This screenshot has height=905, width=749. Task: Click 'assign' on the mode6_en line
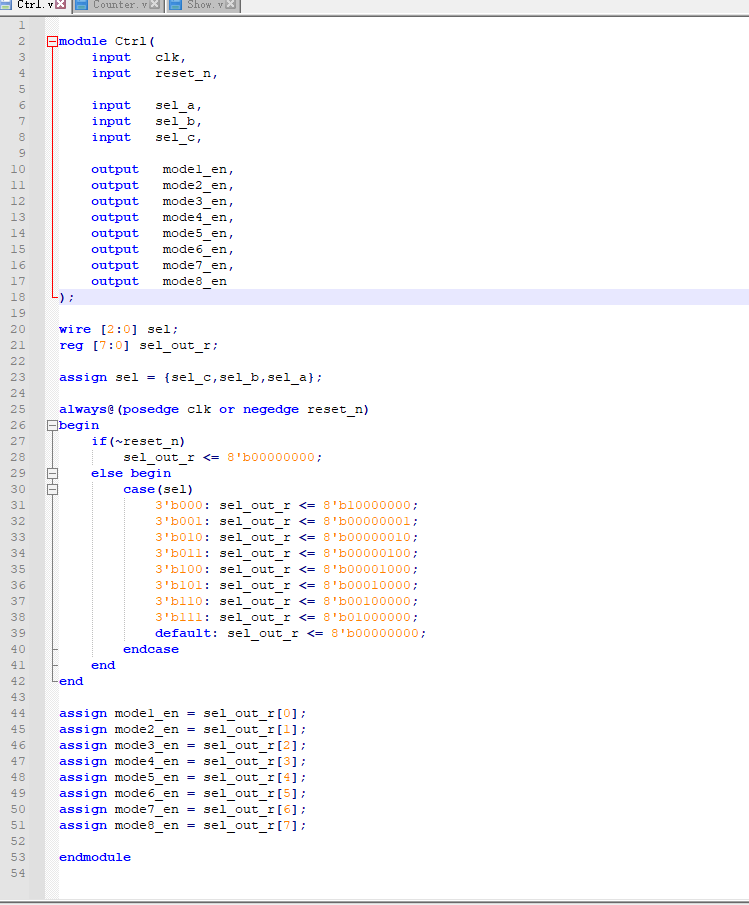point(83,794)
